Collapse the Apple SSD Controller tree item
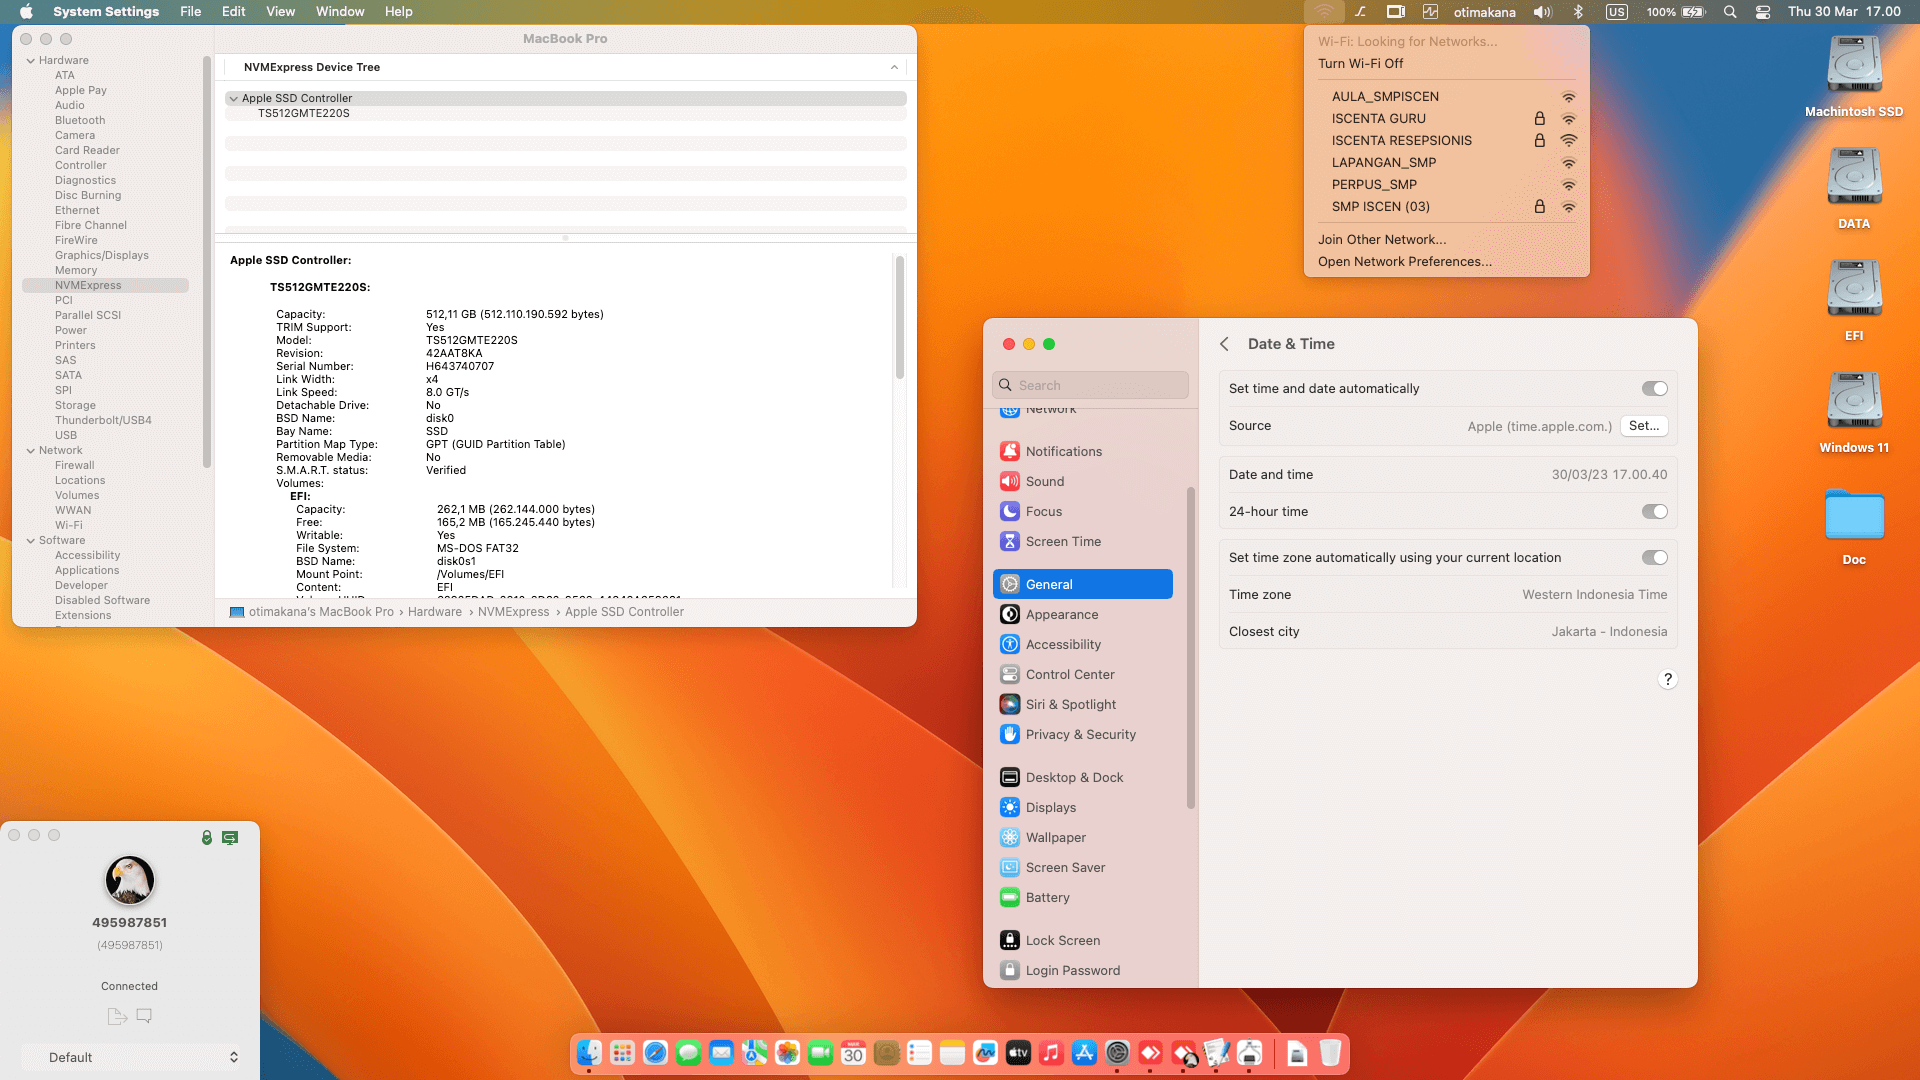The width and height of the screenshot is (1920, 1080). tap(234, 98)
